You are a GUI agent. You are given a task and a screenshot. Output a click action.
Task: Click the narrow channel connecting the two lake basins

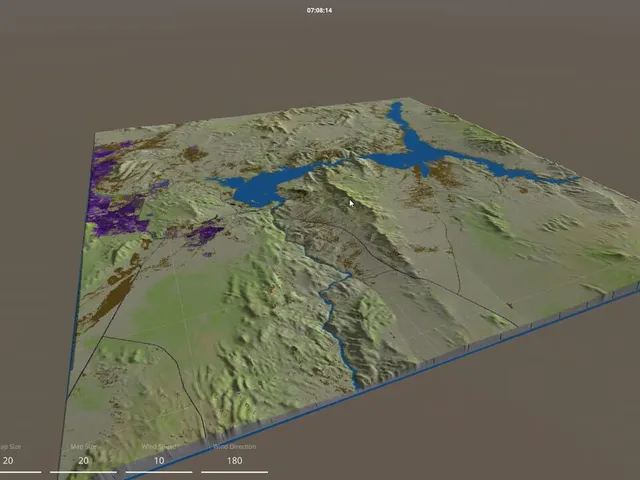tap(337, 162)
